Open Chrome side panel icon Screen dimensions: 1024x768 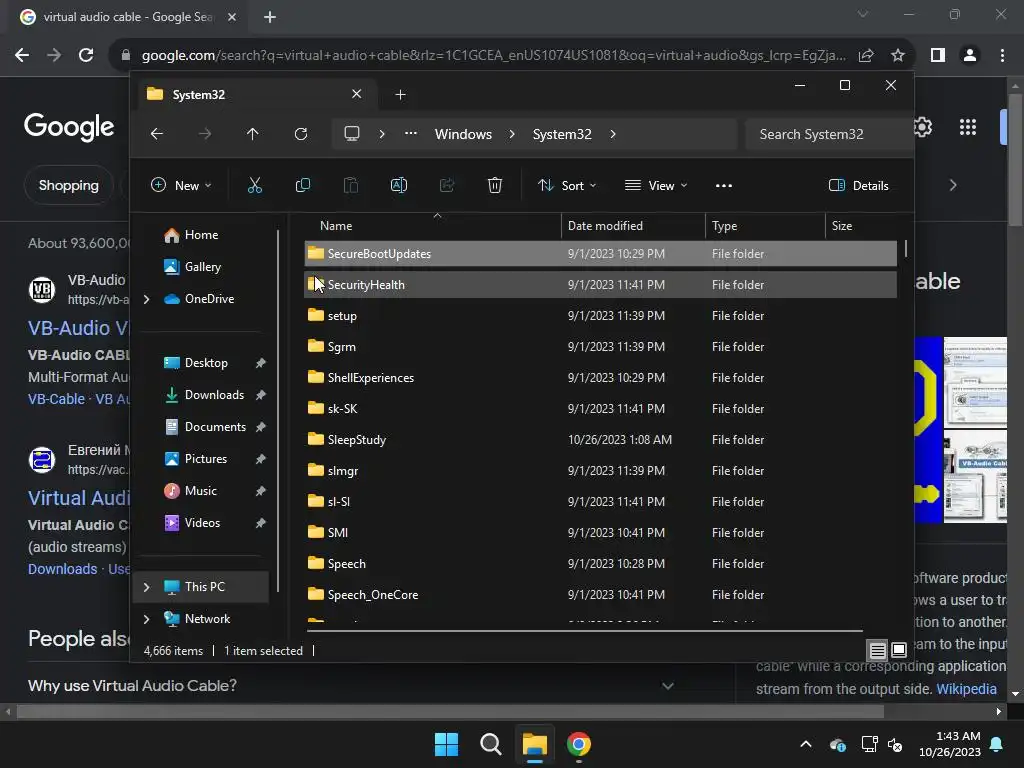(938, 55)
